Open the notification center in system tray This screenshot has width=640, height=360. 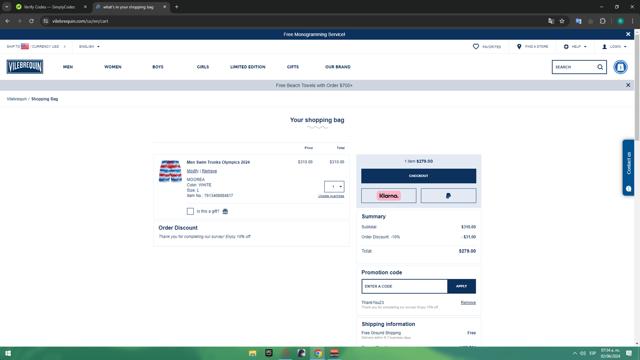pos(629,353)
